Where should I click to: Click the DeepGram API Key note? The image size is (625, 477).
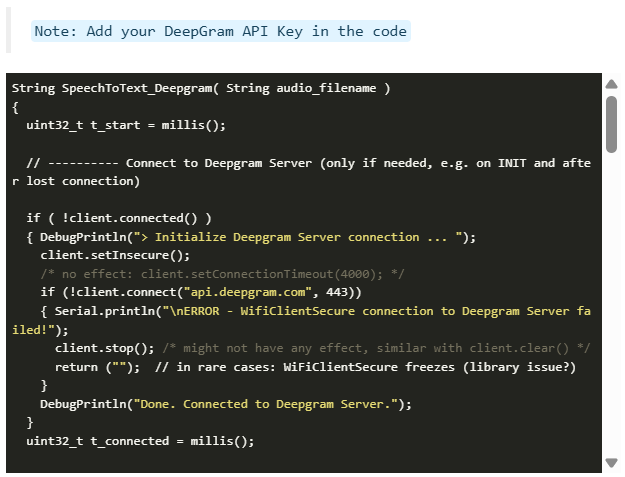coord(220,31)
